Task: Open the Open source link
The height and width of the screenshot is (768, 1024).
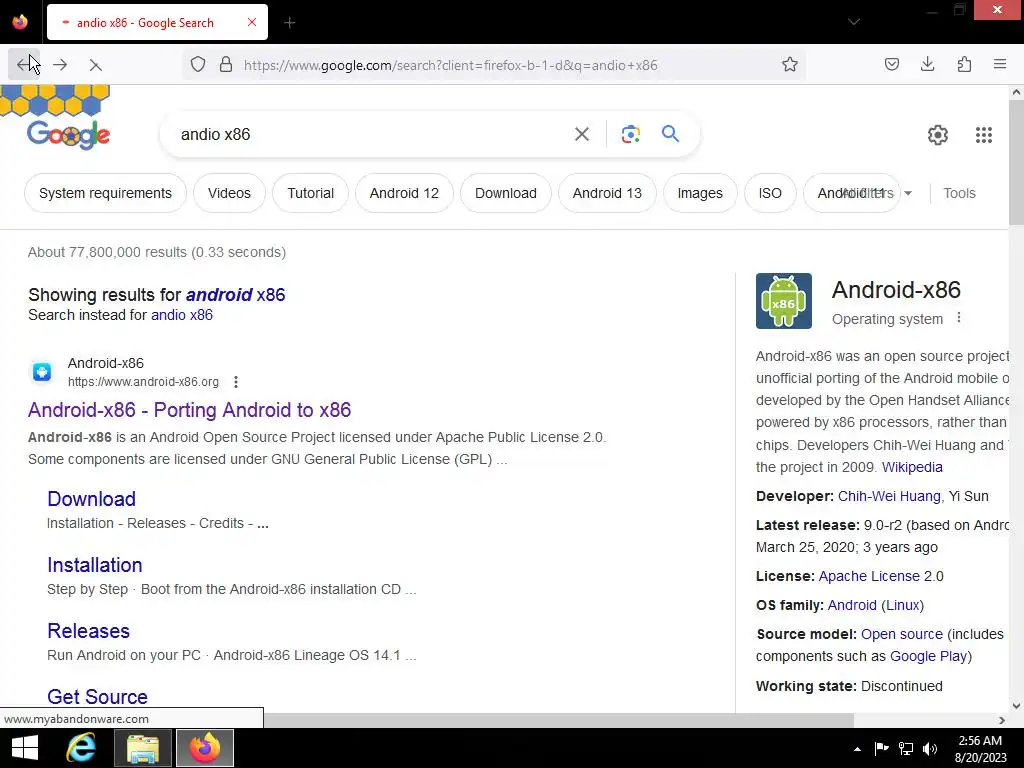Action: point(901,634)
